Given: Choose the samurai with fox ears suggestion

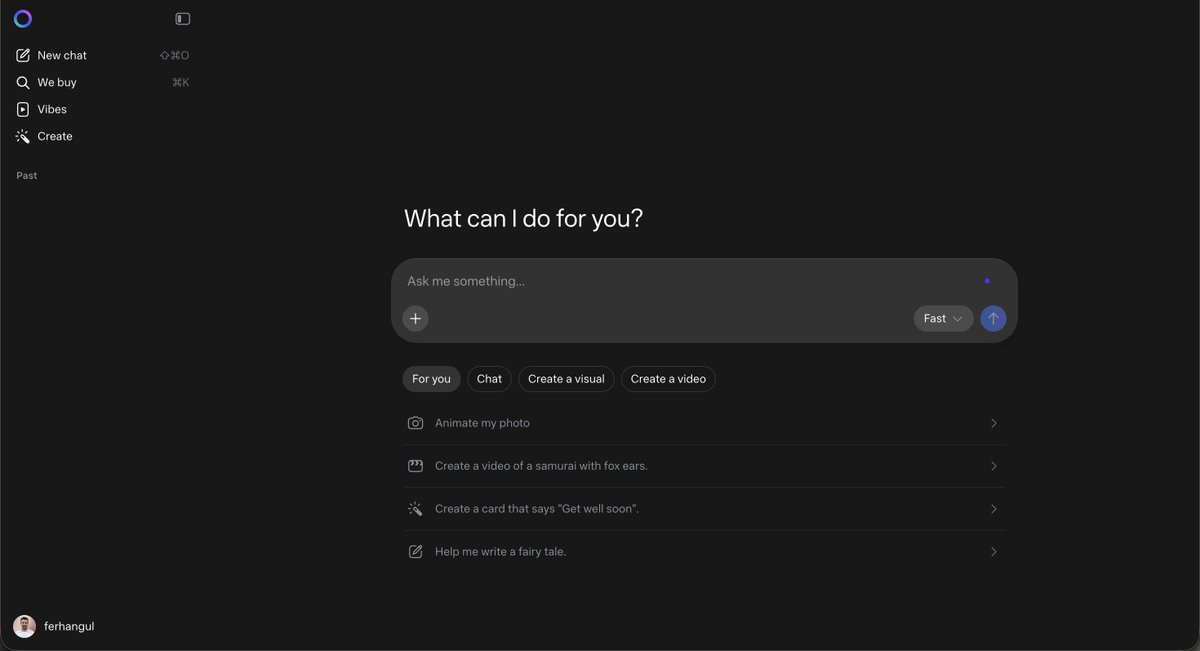Looking at the screenshot, I should [x=703, y=466].
